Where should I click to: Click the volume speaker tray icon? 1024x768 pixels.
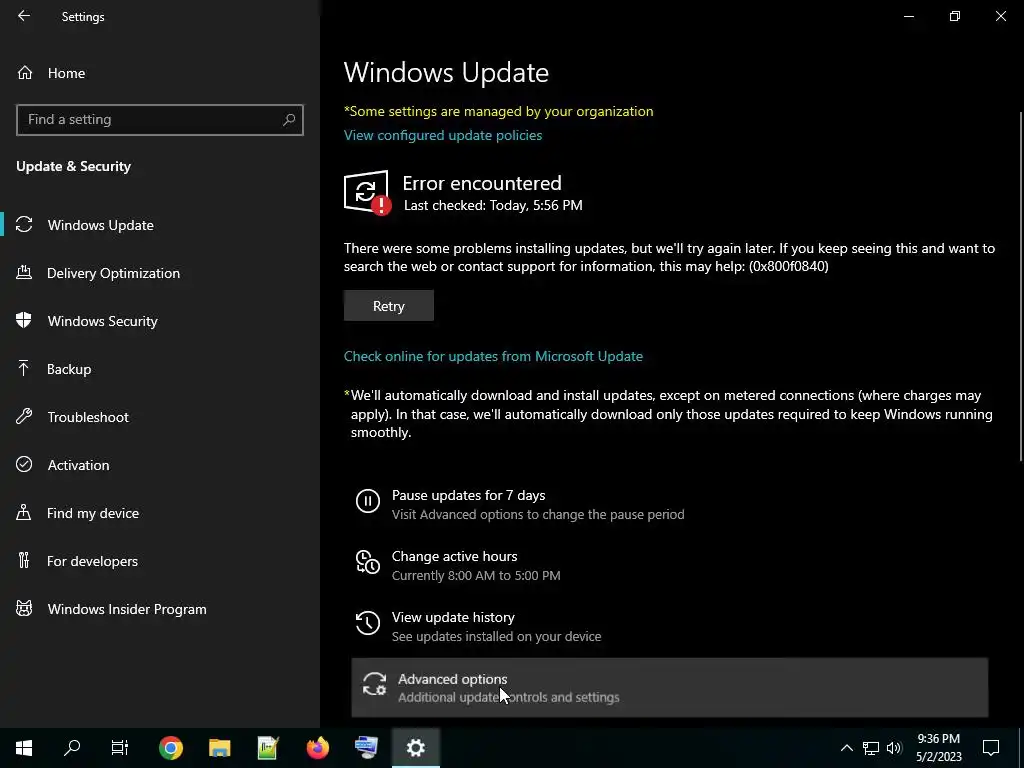(894, 748)
